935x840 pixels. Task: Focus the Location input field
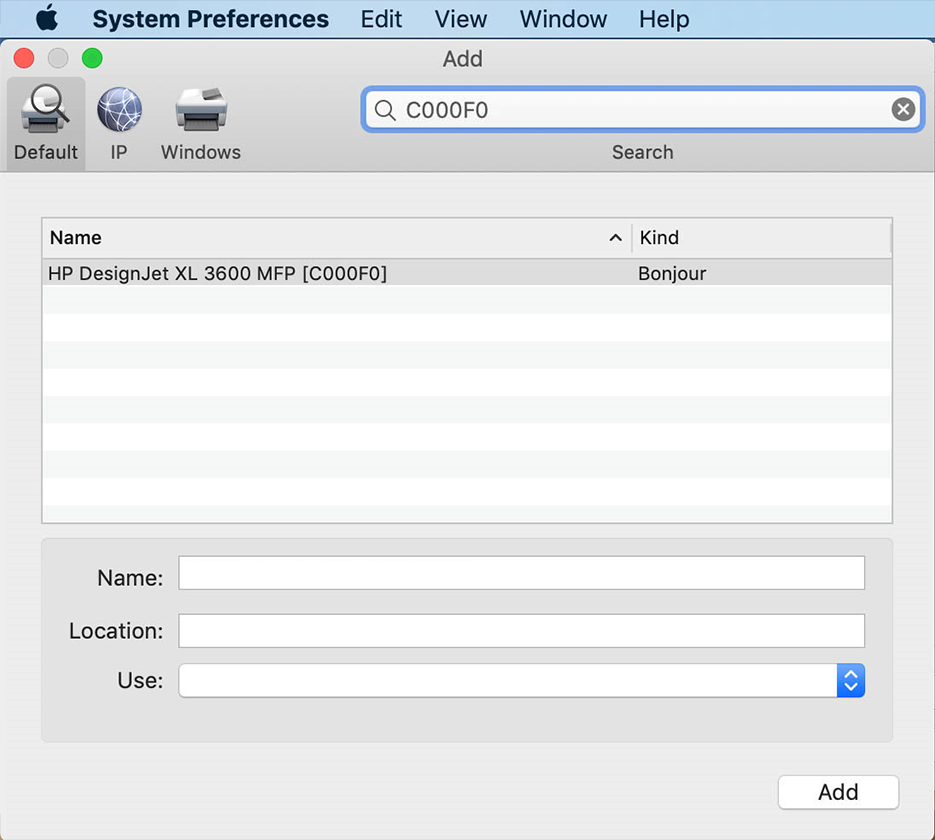(x=521, y=631)
